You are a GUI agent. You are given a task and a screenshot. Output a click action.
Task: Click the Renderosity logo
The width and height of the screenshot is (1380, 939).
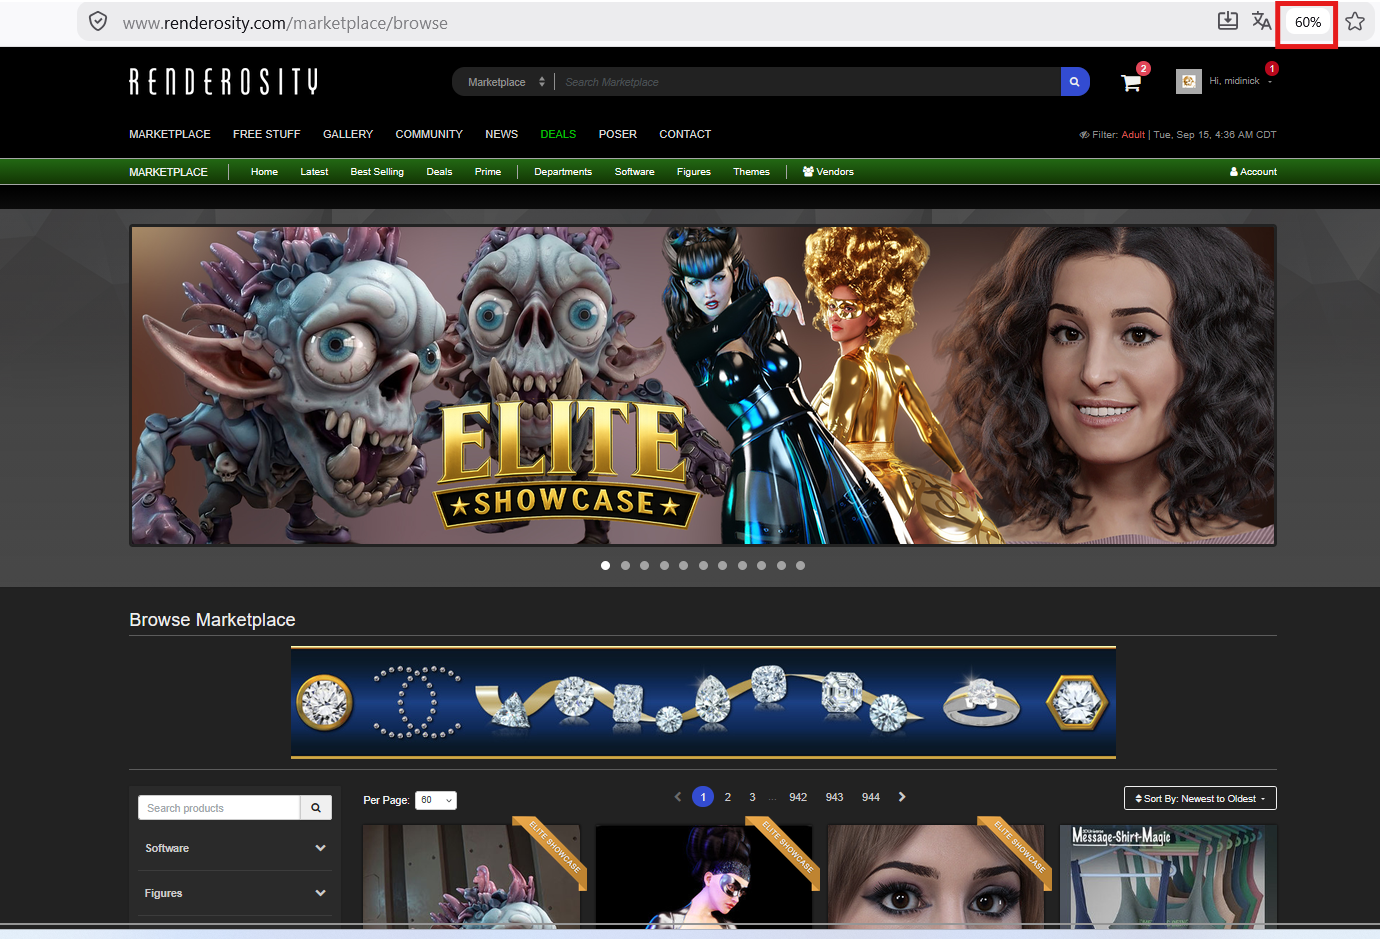(x=224, y=81)
